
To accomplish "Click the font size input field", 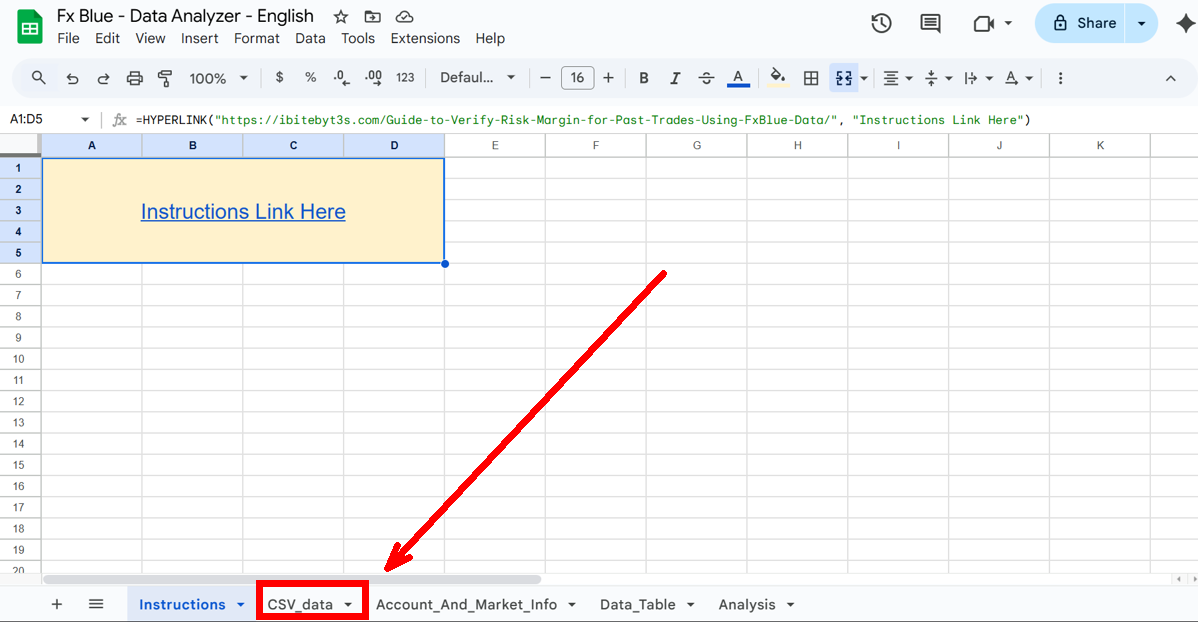I will (577, 78).
